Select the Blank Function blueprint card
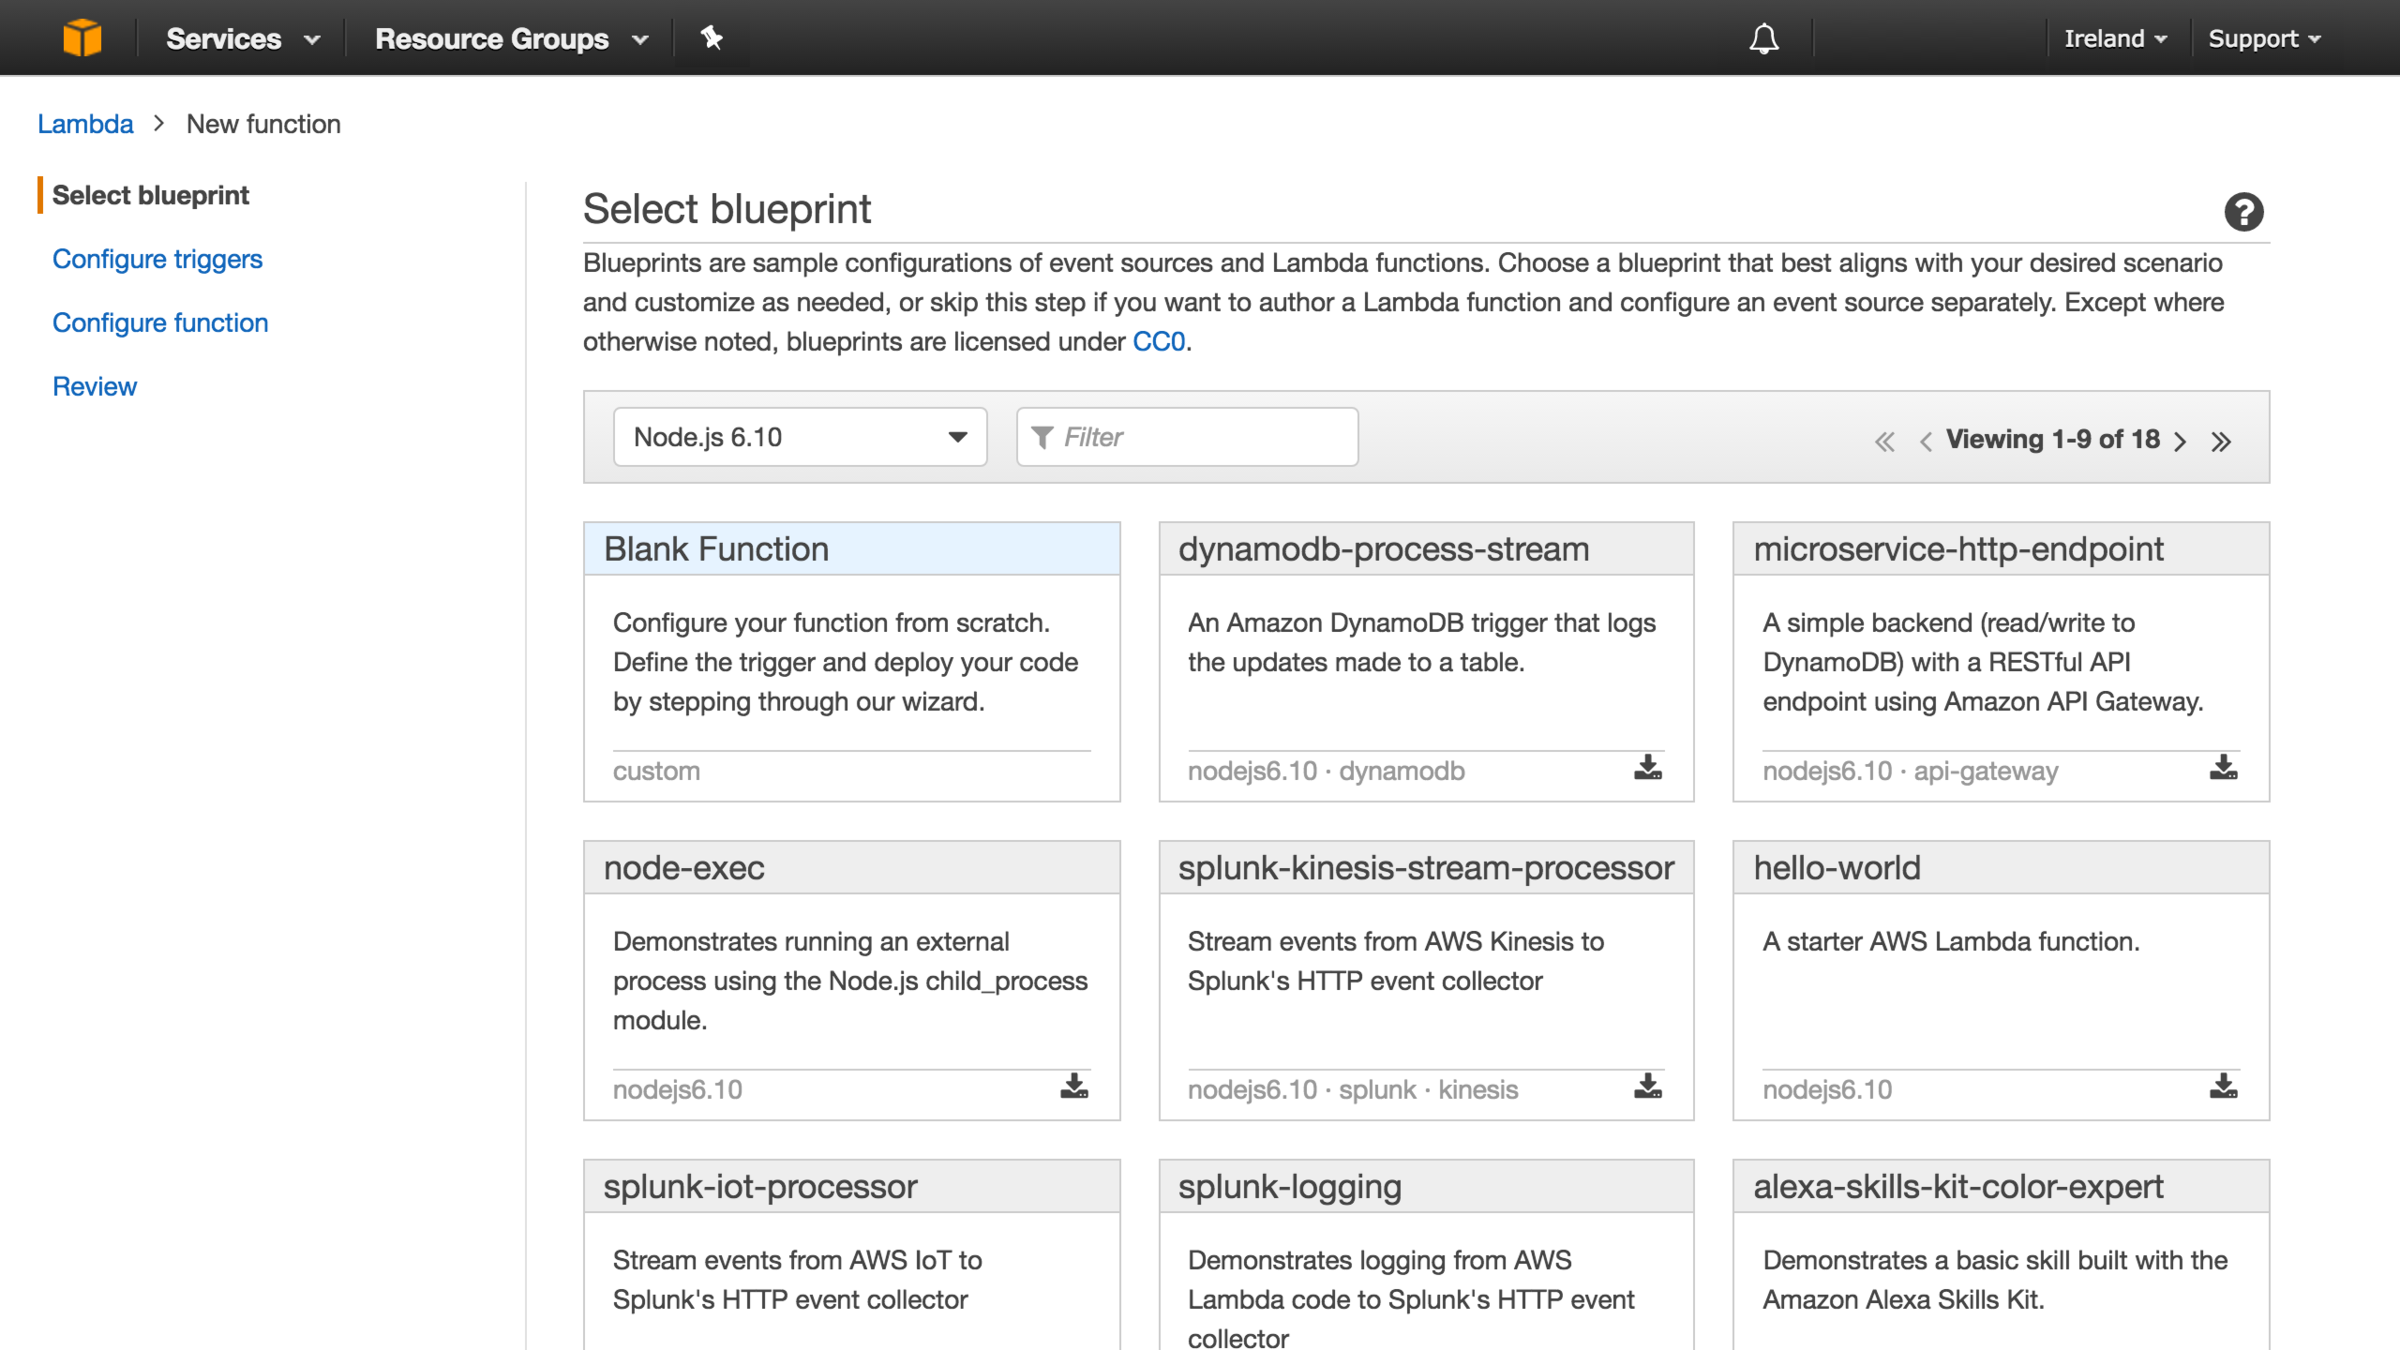Viewport: 2400px width, 1350px height. tap(851, 660)
